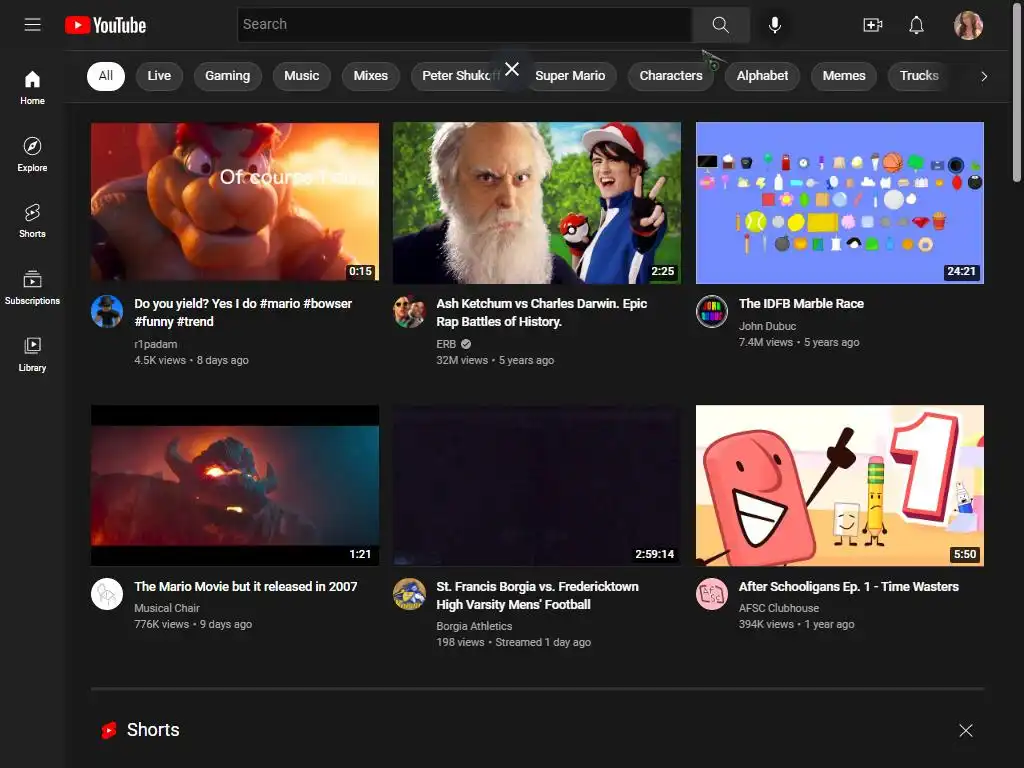The width and height of the screenshot is (1024, 768).
Task: Open Borgia Athletics channel name link
Action: (x=474, y=626)
